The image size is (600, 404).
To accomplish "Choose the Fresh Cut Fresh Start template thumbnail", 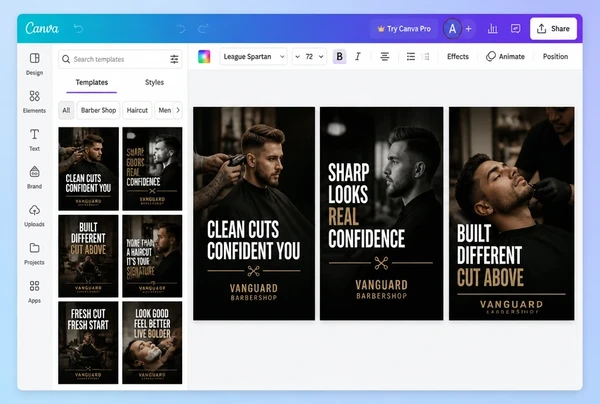I will click(88, 343).
